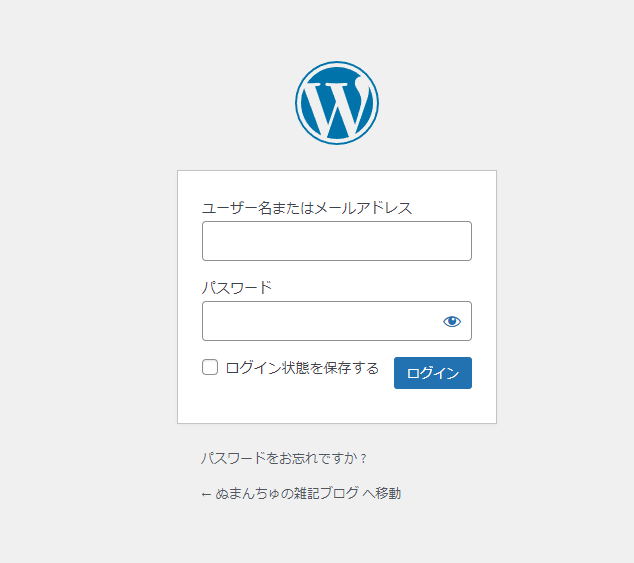Click the left arrow before ぬまんちゅの雑記ブログ

(206, 494)
